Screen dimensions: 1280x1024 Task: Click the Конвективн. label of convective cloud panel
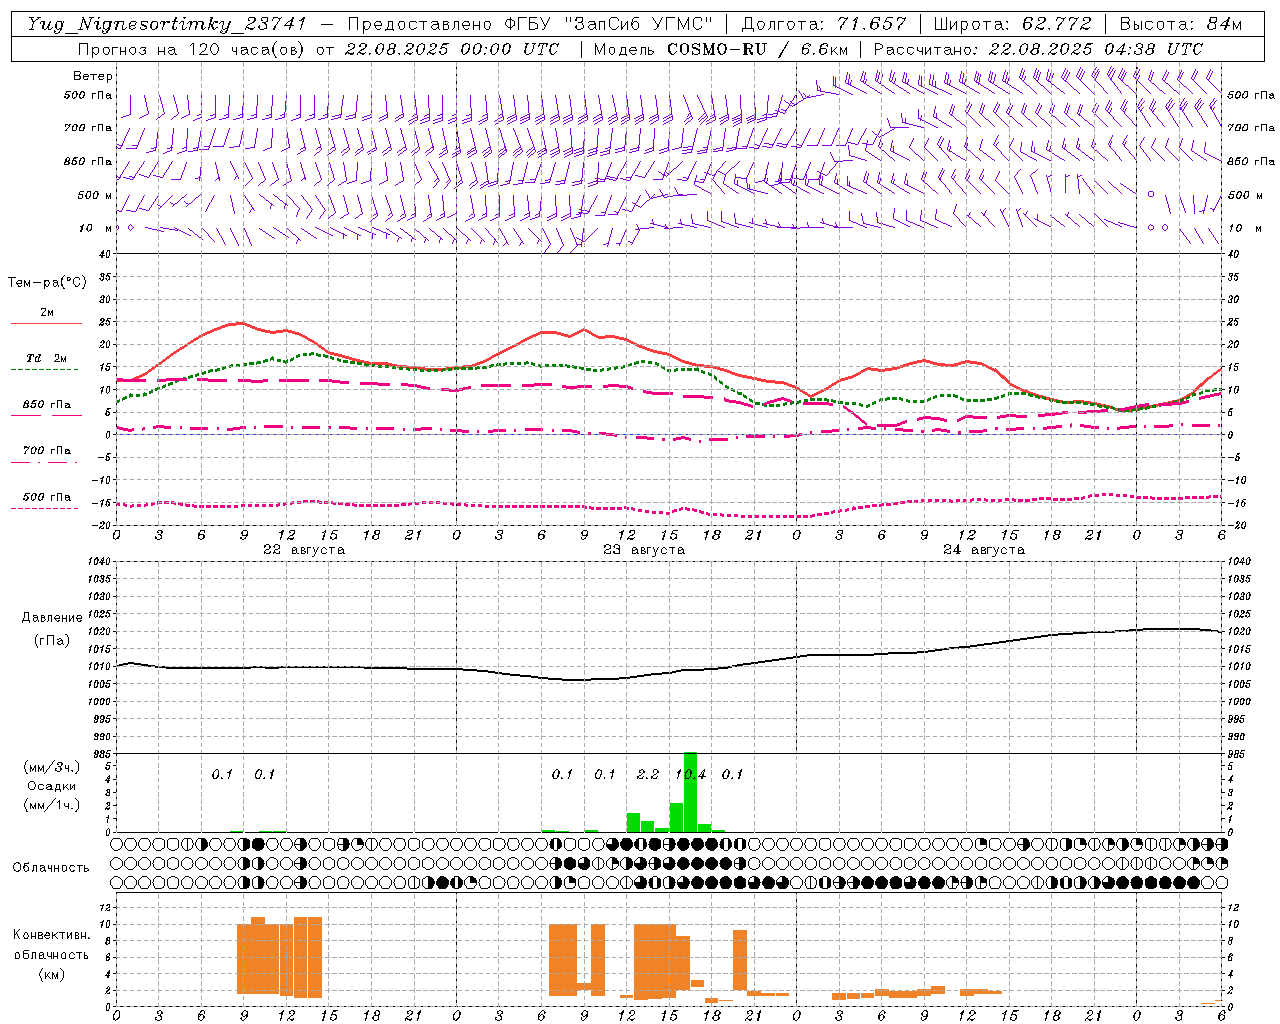point(51,935)
